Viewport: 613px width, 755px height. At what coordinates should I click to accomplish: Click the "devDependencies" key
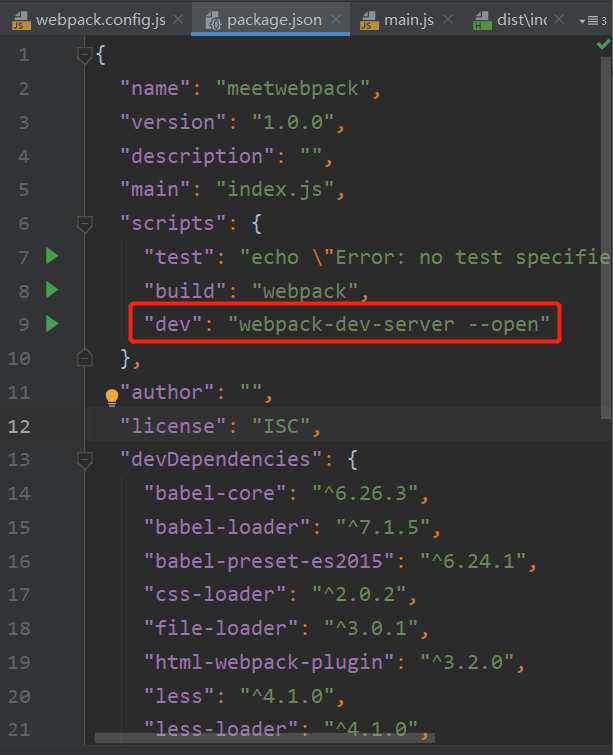[x=221, y=459]
